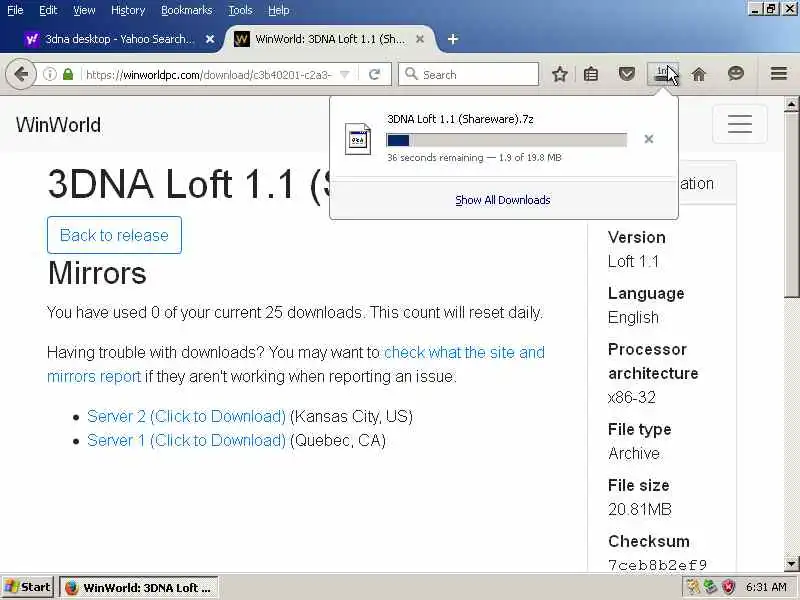Bookmark this page with star icon
This screenshot has height=600, width=800.
pyautogui.click(x=560, y=74)
